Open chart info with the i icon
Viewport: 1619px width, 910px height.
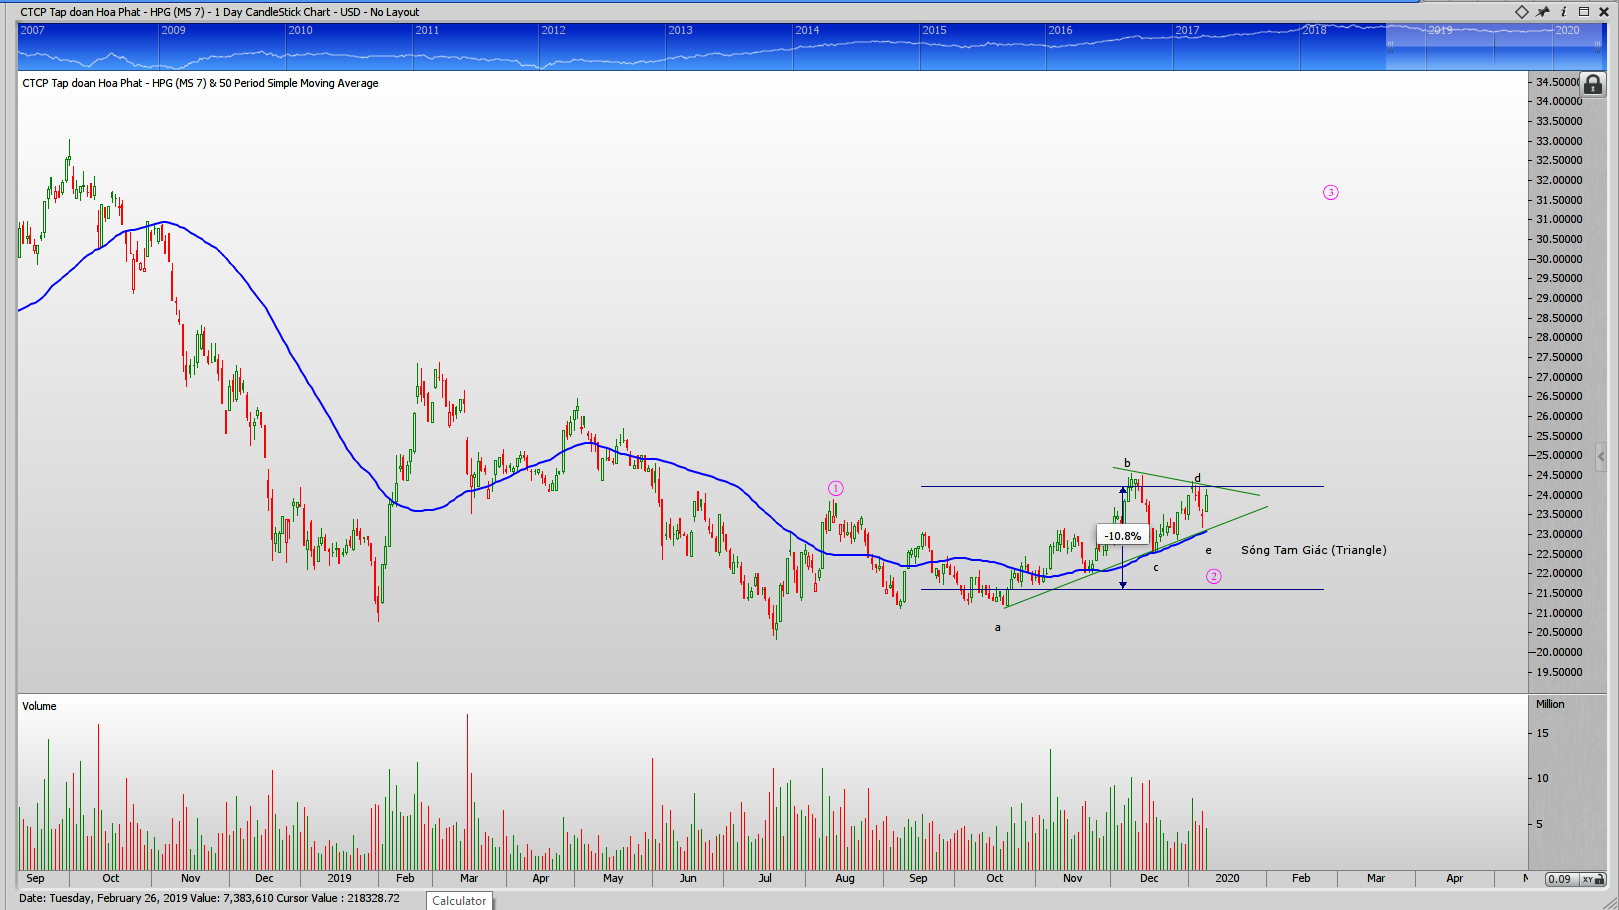[x=1563, y=12]
